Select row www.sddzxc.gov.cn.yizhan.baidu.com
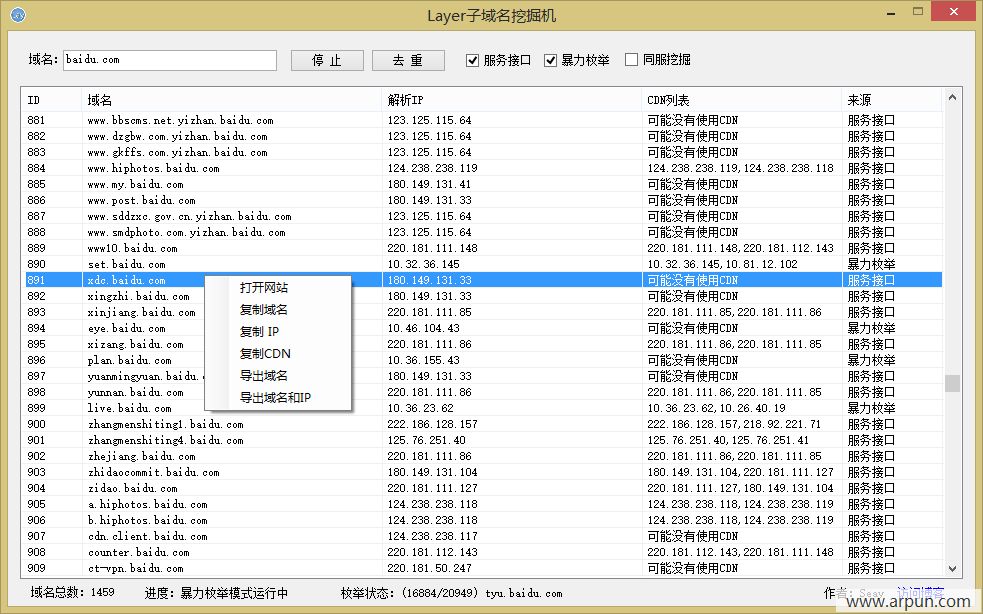The image size is (983, 614). 483,216
